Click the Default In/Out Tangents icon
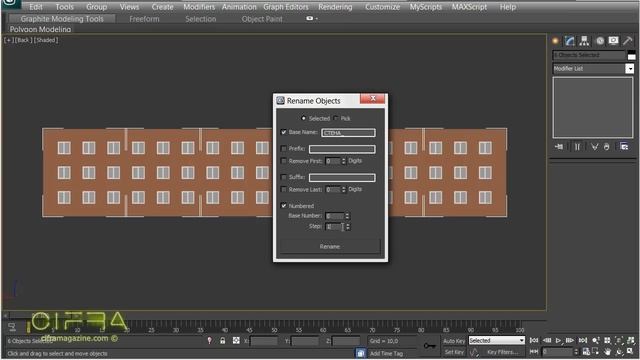 click(474, 352)
